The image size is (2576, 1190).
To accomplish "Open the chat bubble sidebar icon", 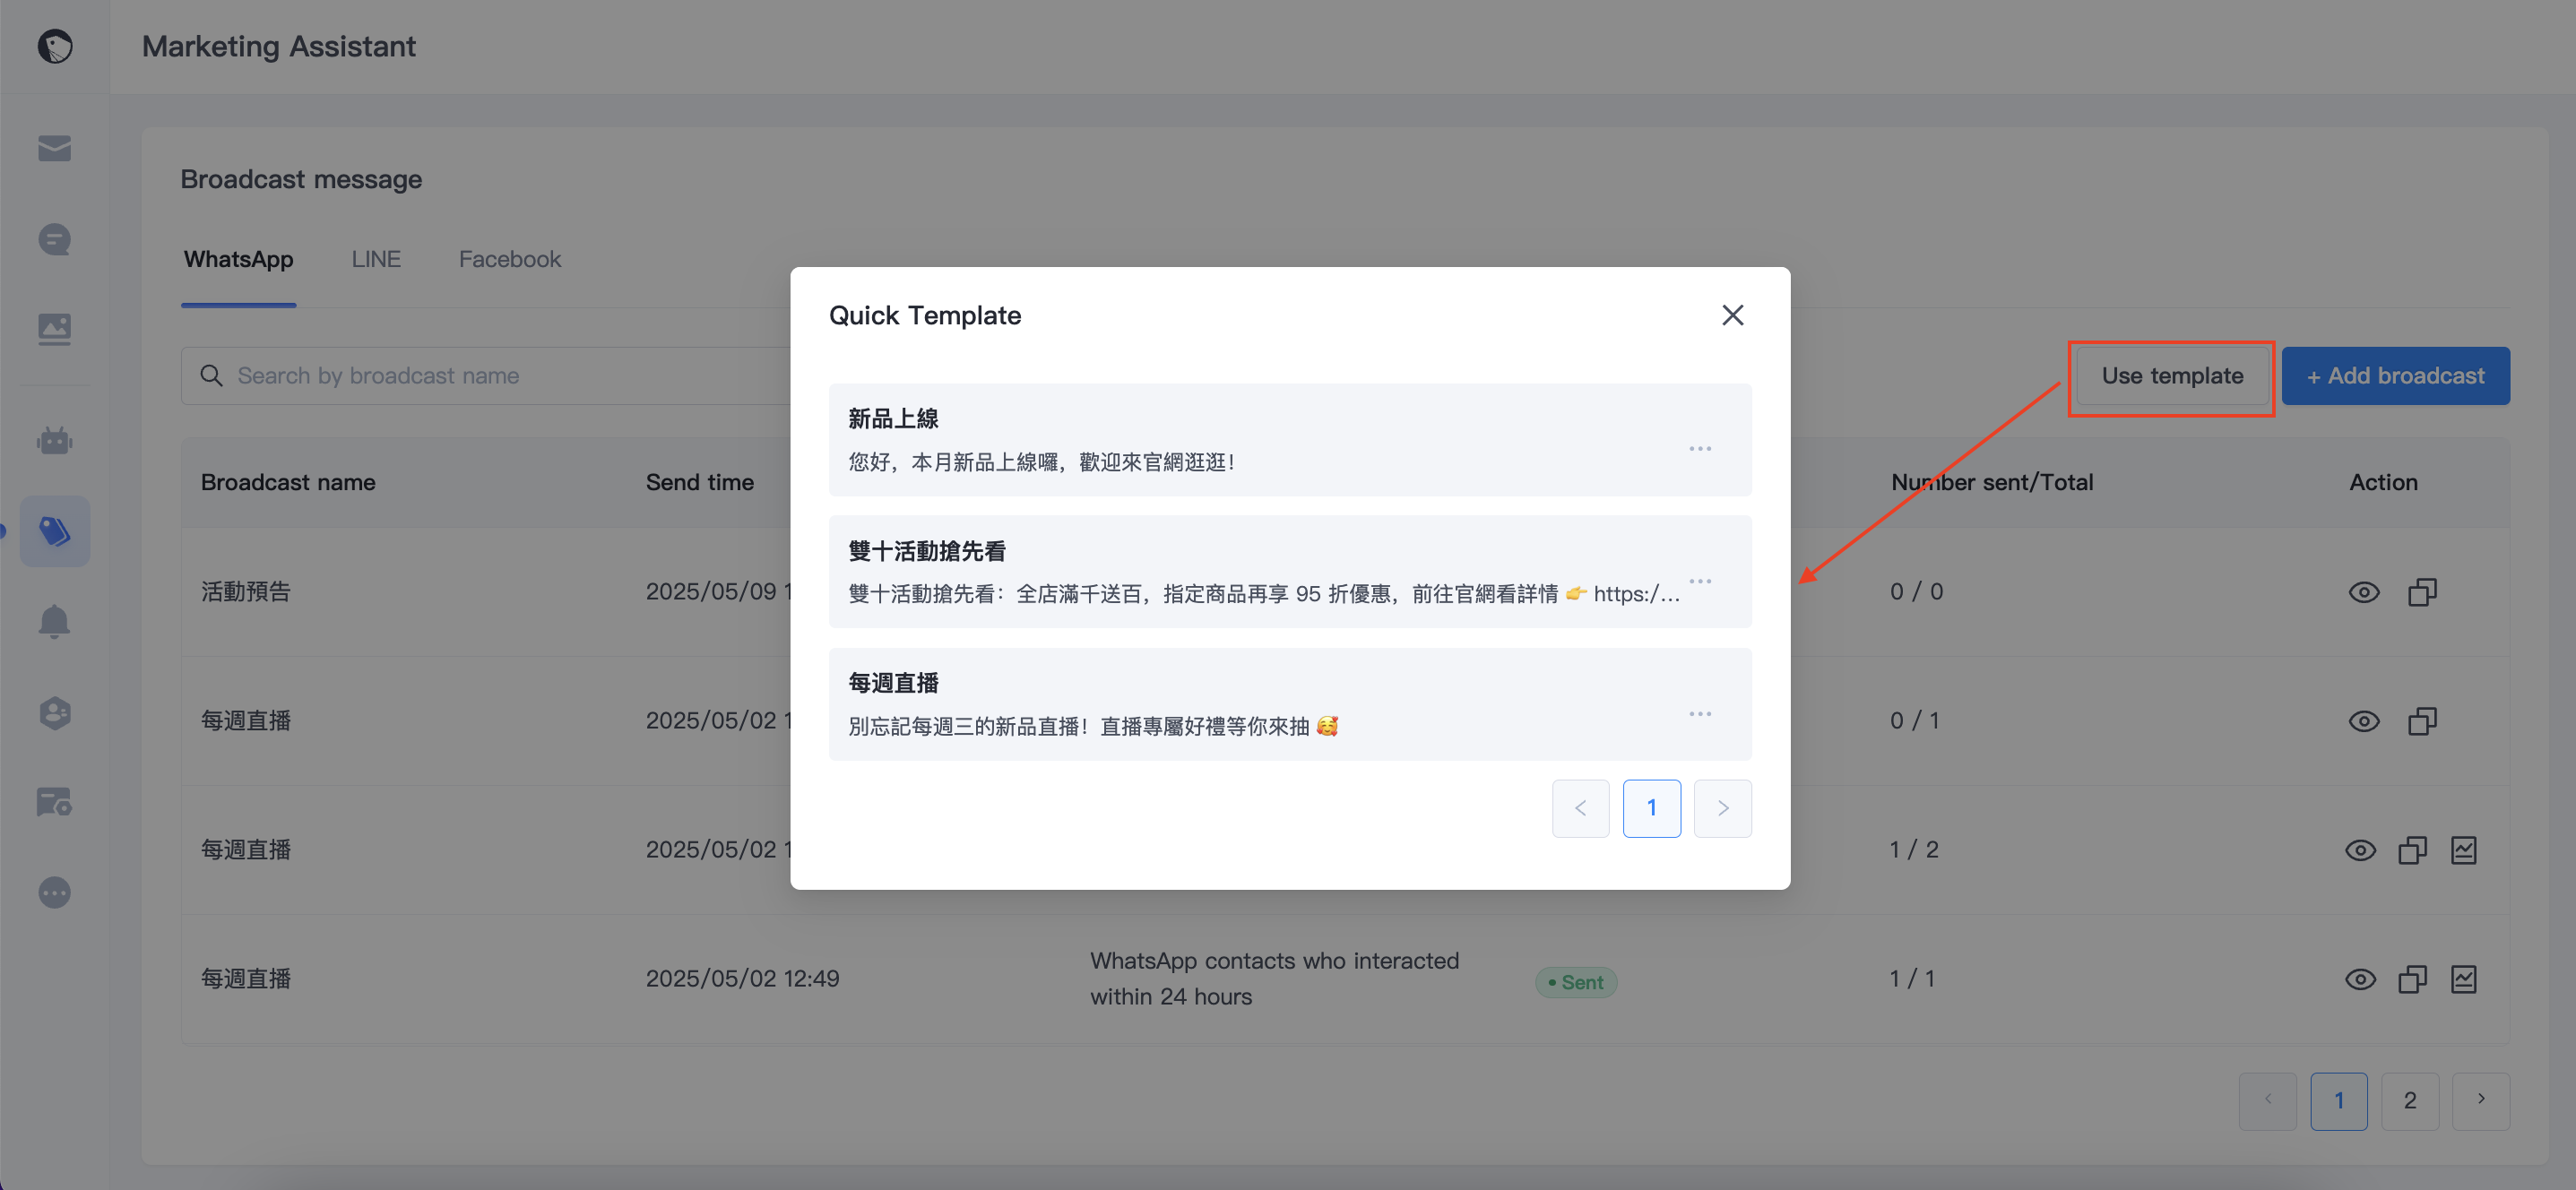I will (x=55, y=239).
